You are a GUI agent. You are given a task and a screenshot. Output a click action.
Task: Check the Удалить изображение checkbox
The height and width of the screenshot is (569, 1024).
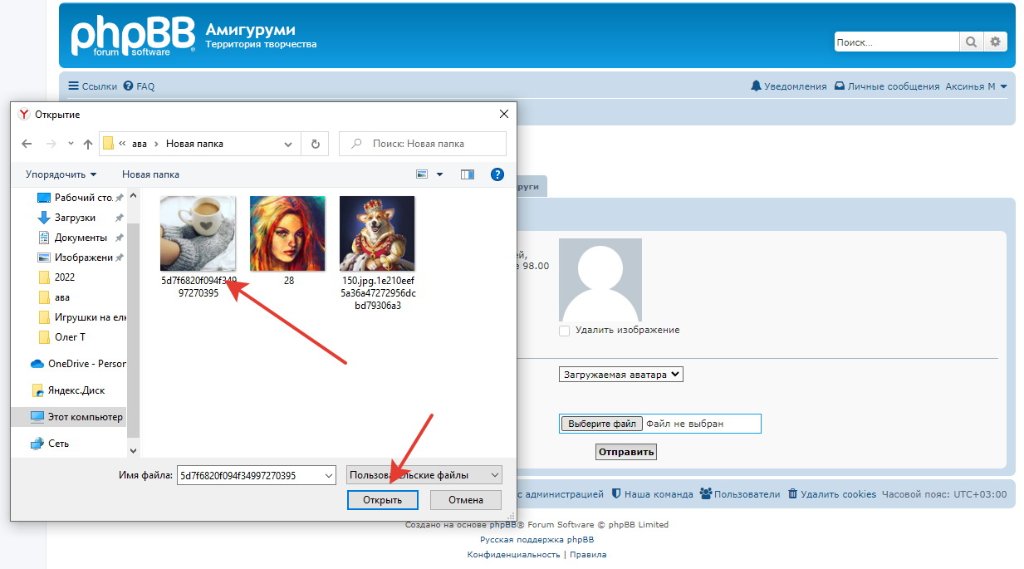coord(565,330)
